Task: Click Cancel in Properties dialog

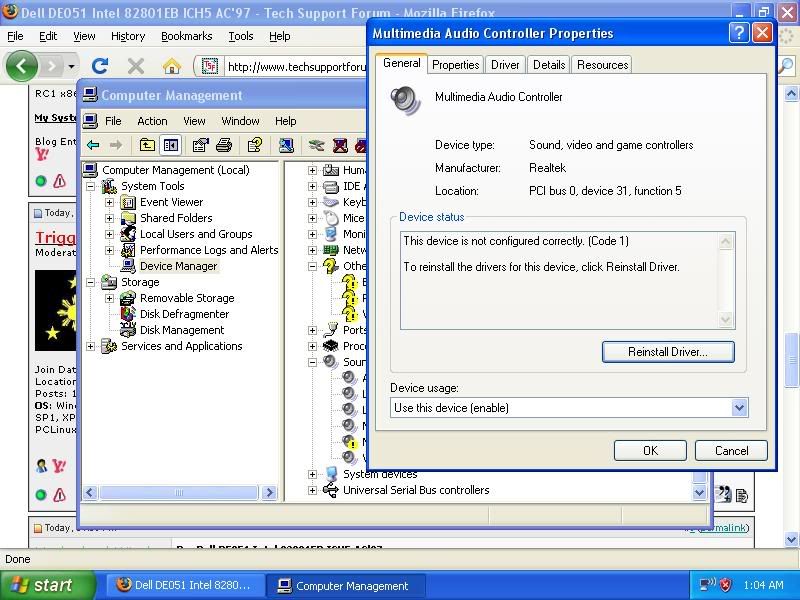Action: (731, 451)
